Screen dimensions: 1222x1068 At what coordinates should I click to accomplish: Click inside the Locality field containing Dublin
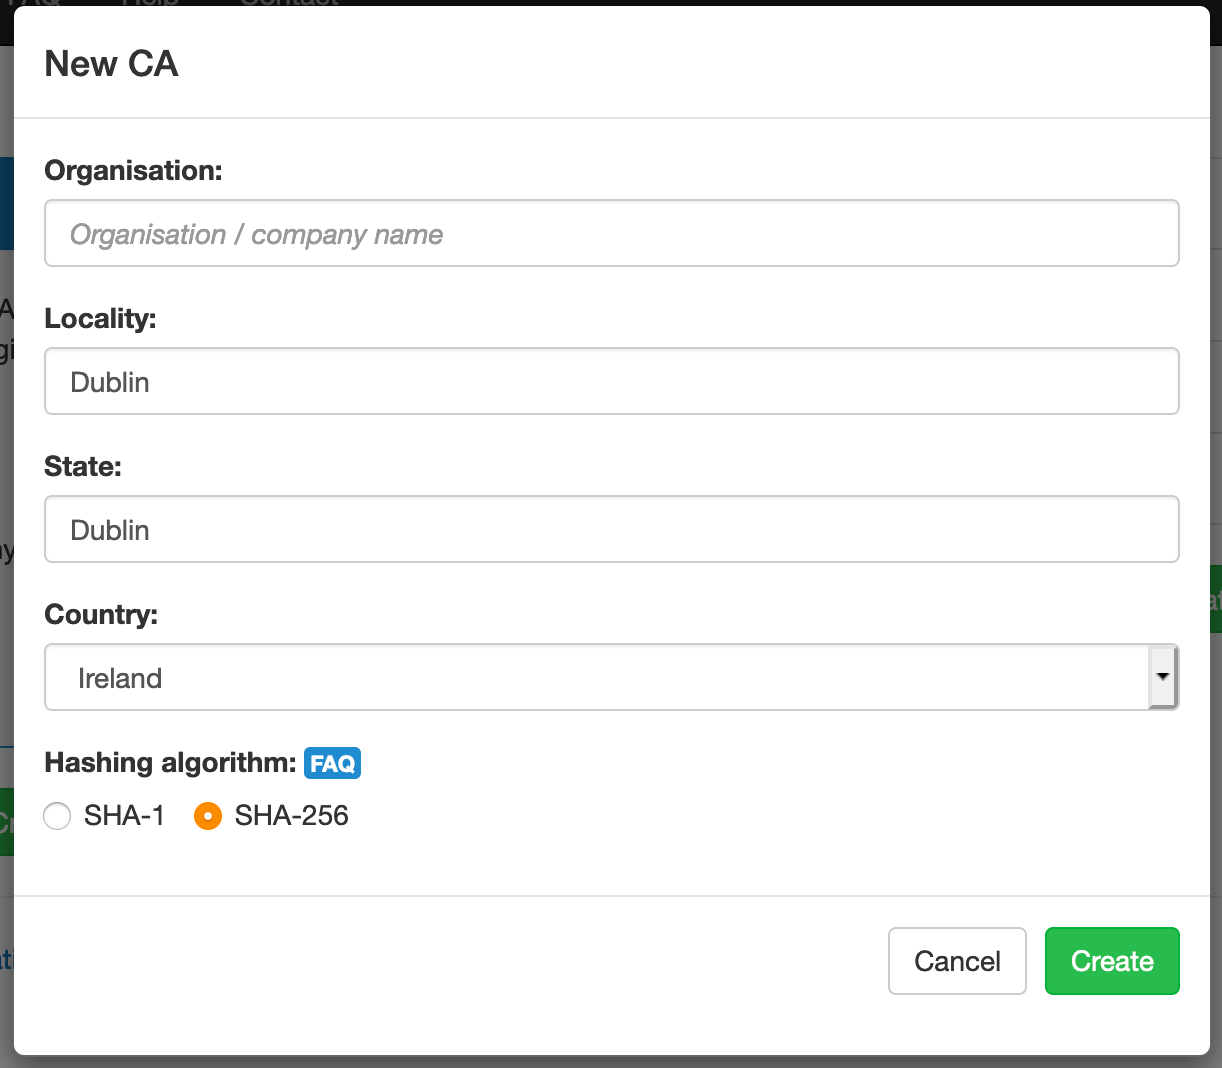(612, 381)
